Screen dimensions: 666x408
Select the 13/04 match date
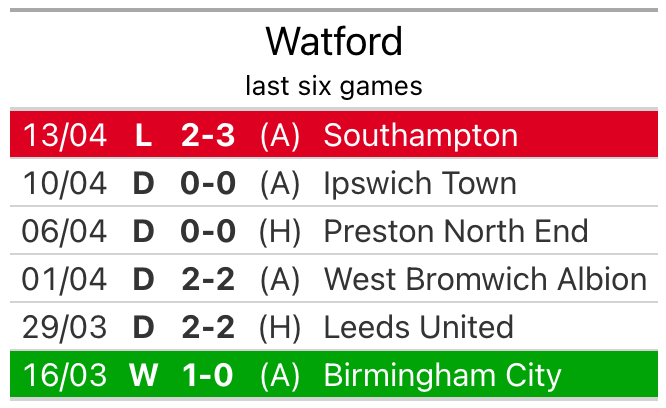pyautogui.click(x=65, y=136)
